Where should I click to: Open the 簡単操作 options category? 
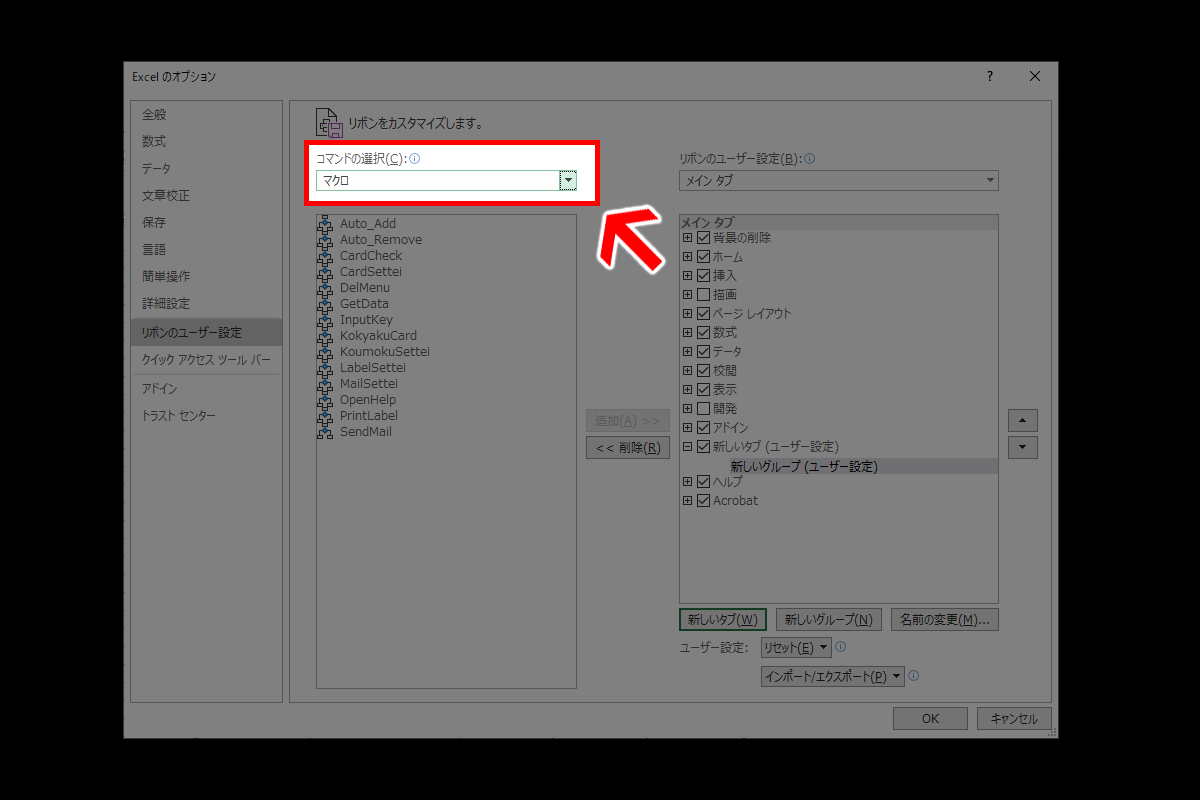tap(206, 277)
